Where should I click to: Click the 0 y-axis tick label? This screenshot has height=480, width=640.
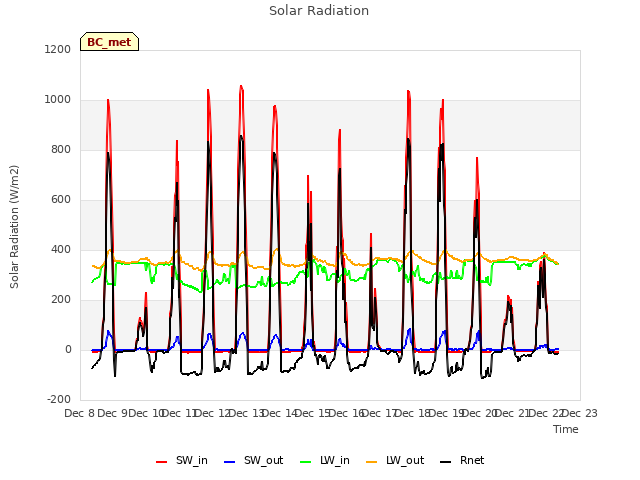pos(68,350)
